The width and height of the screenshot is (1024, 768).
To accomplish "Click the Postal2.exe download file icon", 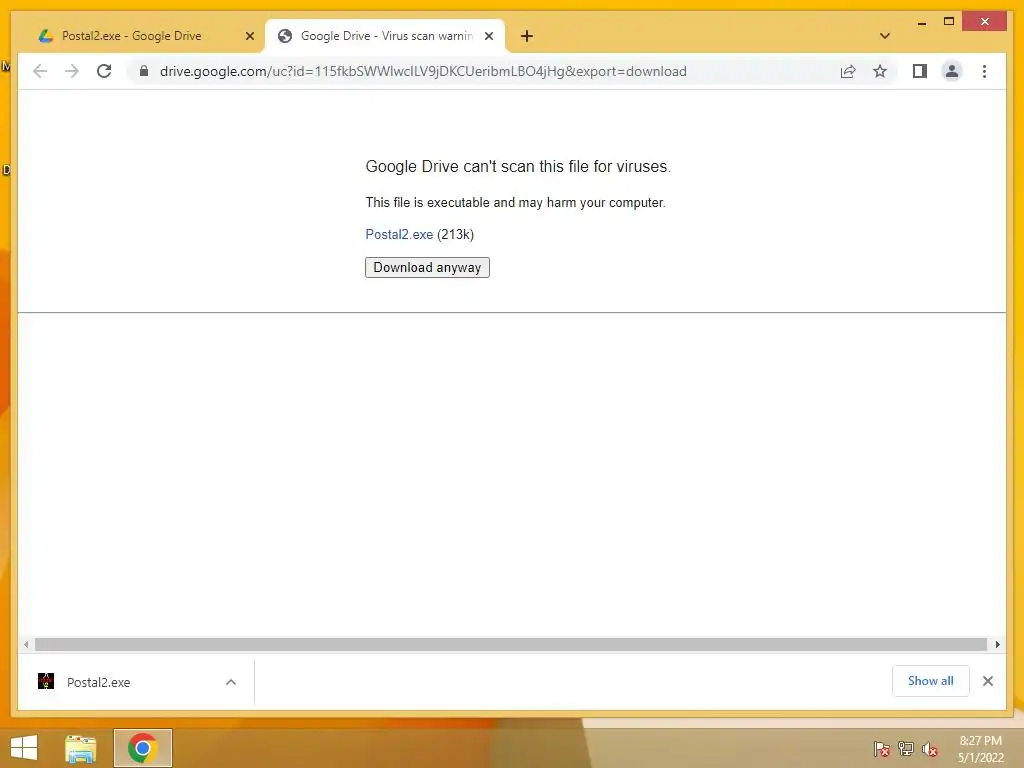I will [46, 682].
